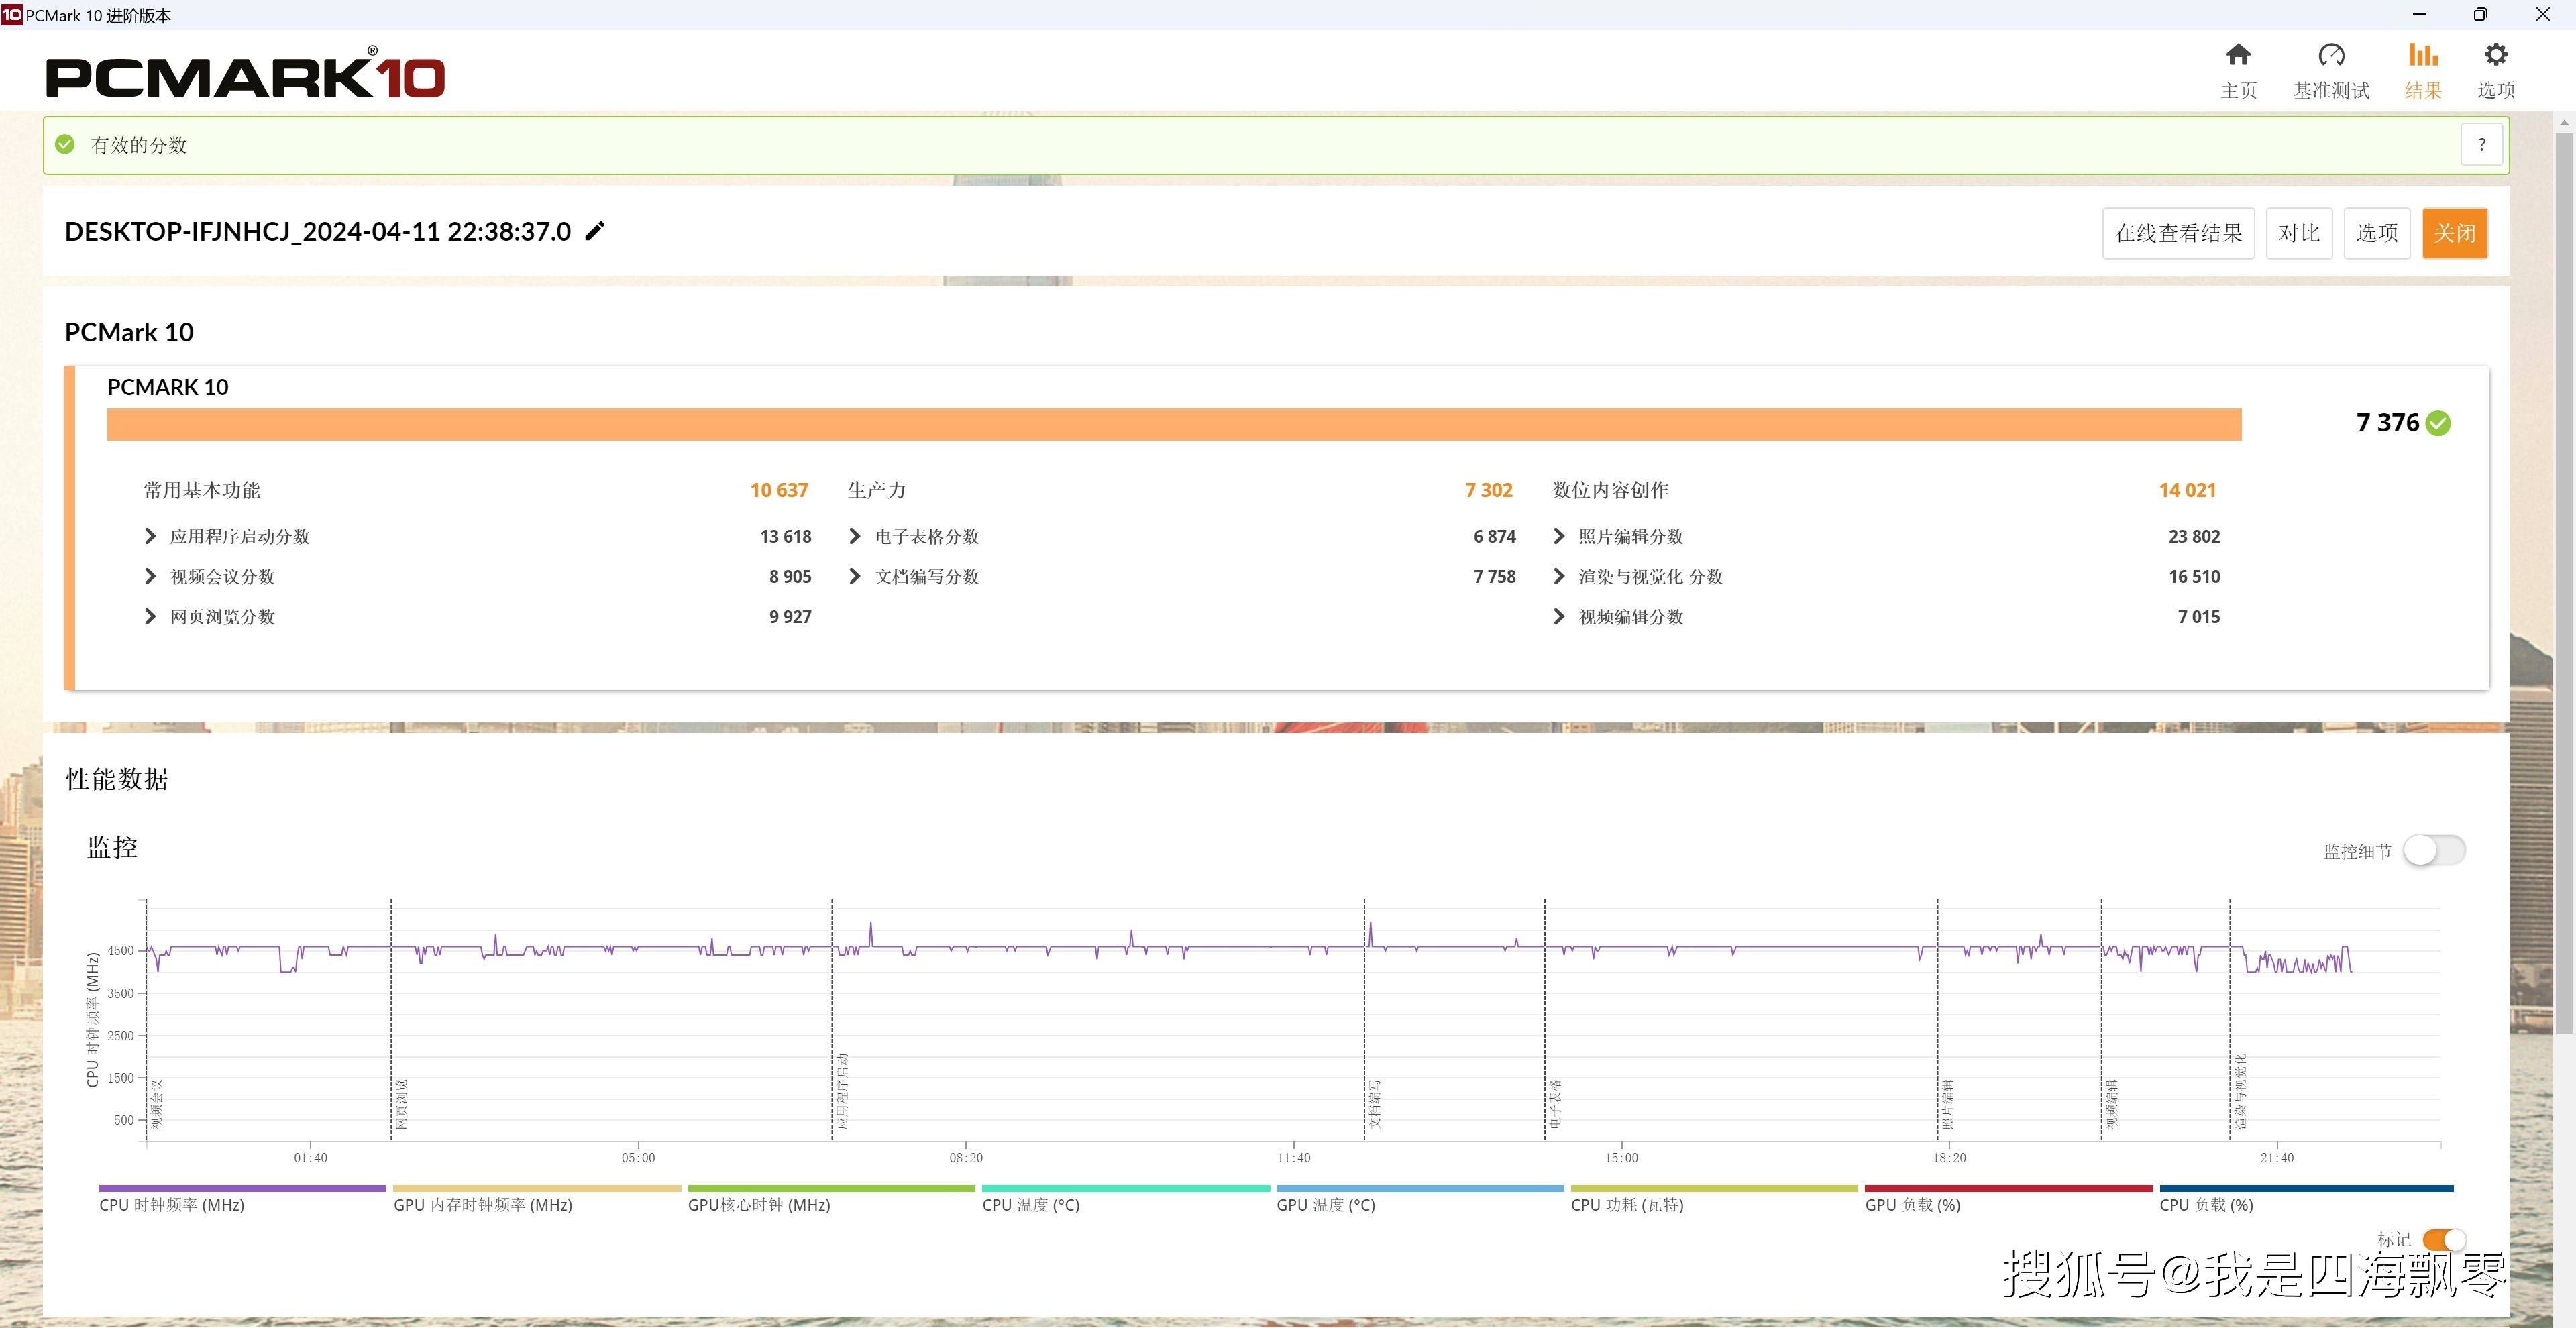Expand 视频编辑分数 row

1558,616
